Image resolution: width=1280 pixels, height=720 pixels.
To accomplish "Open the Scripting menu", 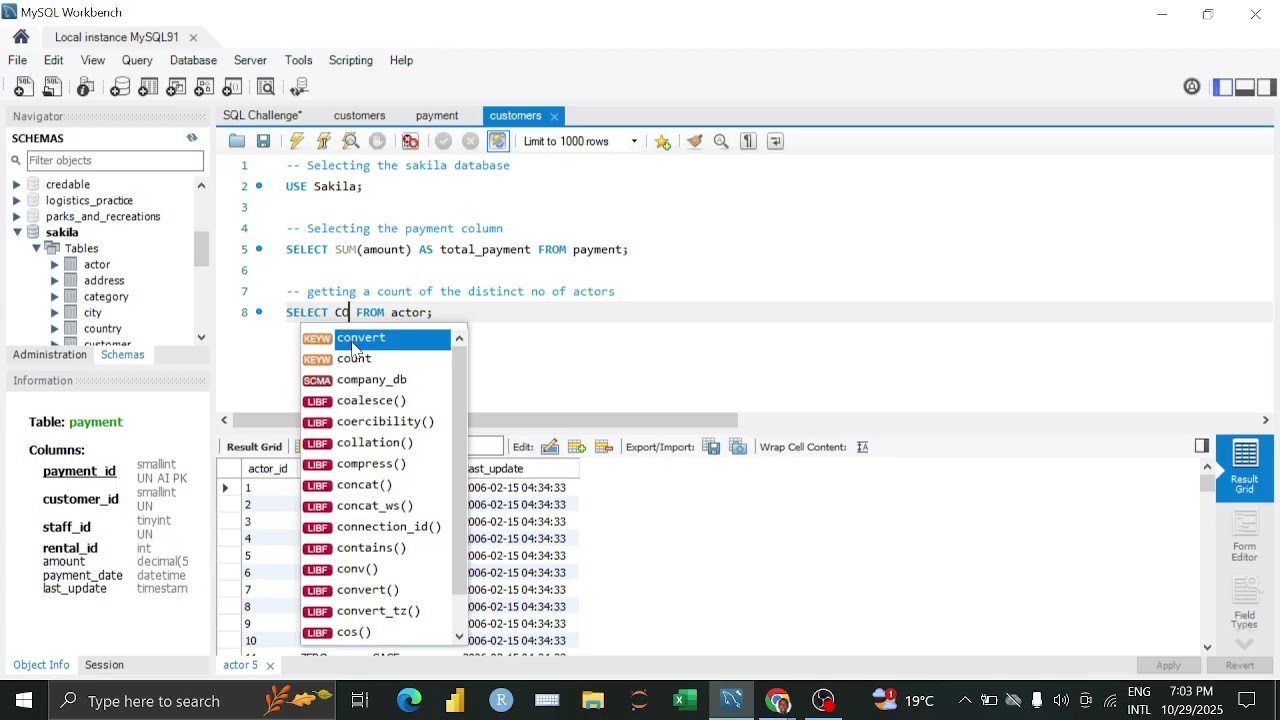I will (x=351, y=60).
